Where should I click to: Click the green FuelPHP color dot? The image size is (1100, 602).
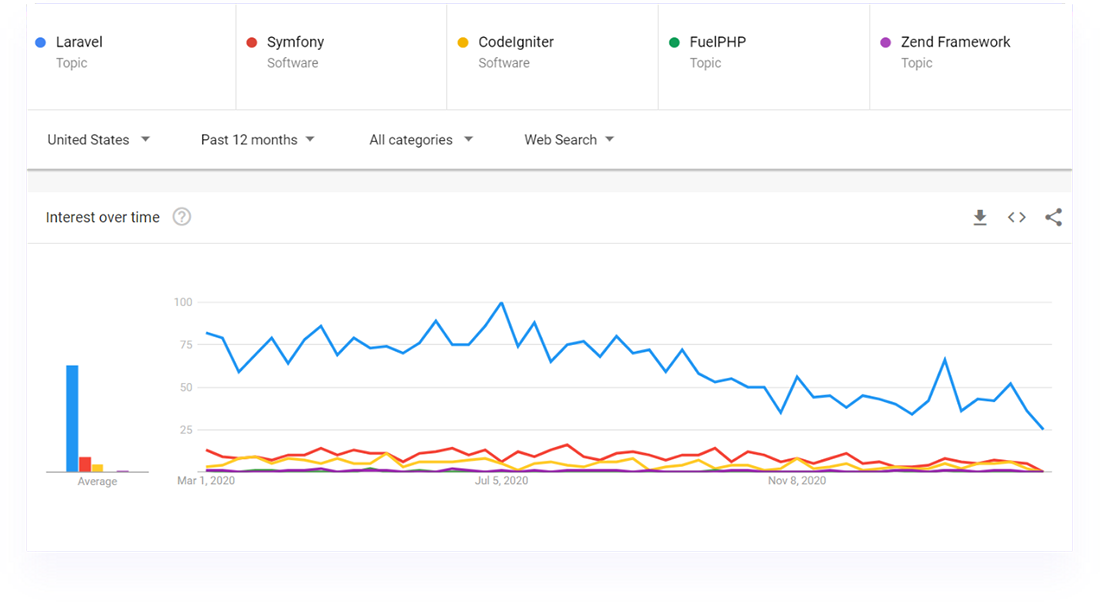tap(672, 42)
